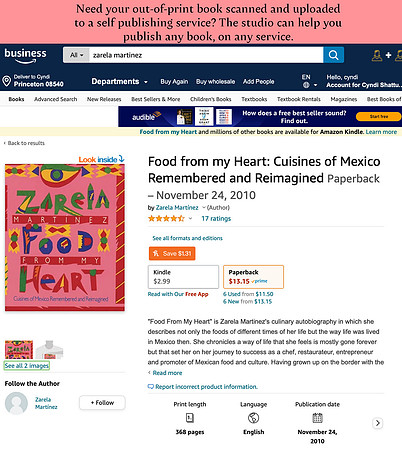Open the All search category dropdown

point(76,55)
